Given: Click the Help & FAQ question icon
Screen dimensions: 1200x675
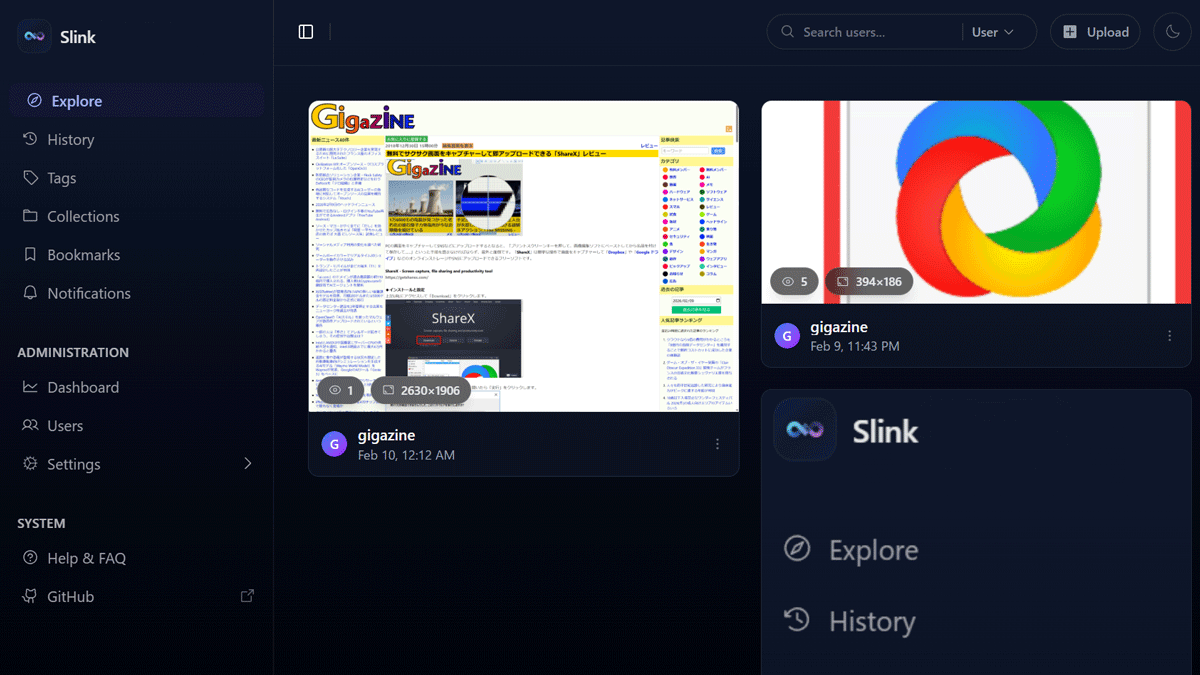Looking at the screenshot, I should (30, 558).
